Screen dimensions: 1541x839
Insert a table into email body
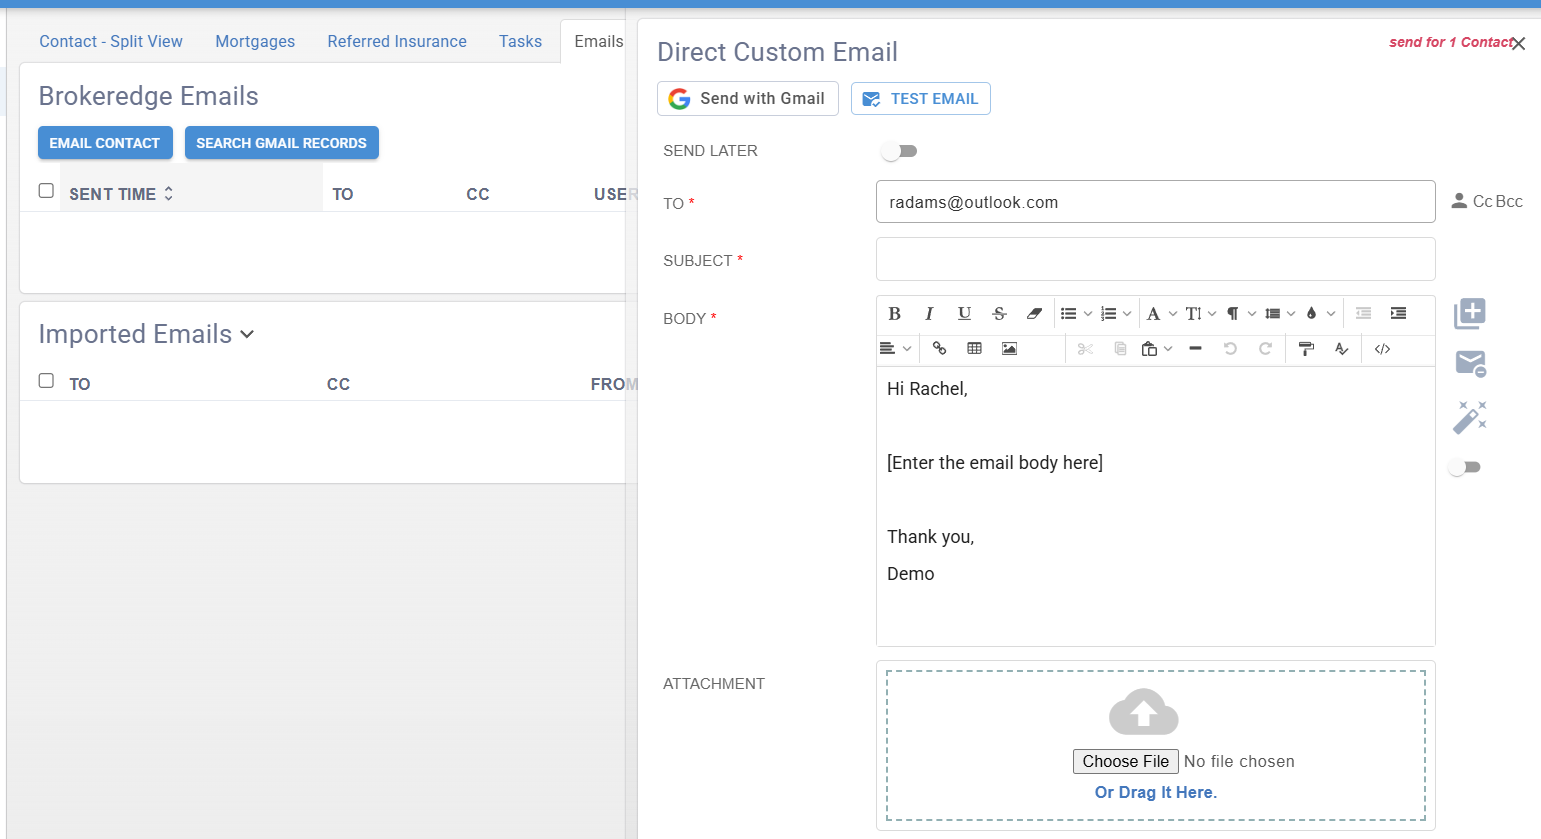click(974, 348)
